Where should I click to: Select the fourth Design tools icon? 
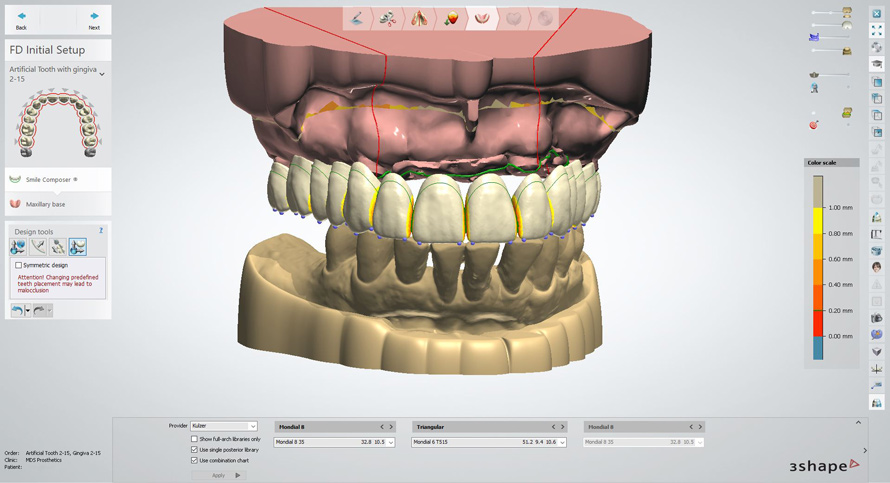point(78,246)
